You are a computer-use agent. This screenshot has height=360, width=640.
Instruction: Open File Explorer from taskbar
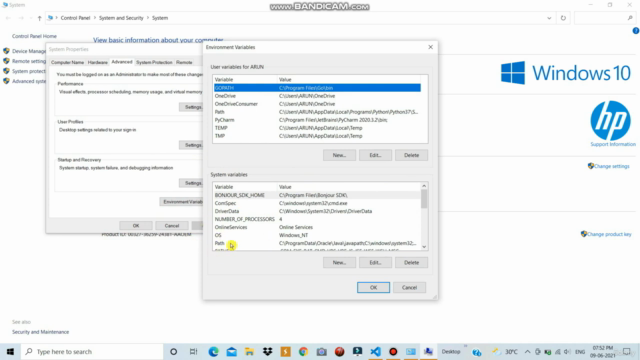tap(249, 351)
